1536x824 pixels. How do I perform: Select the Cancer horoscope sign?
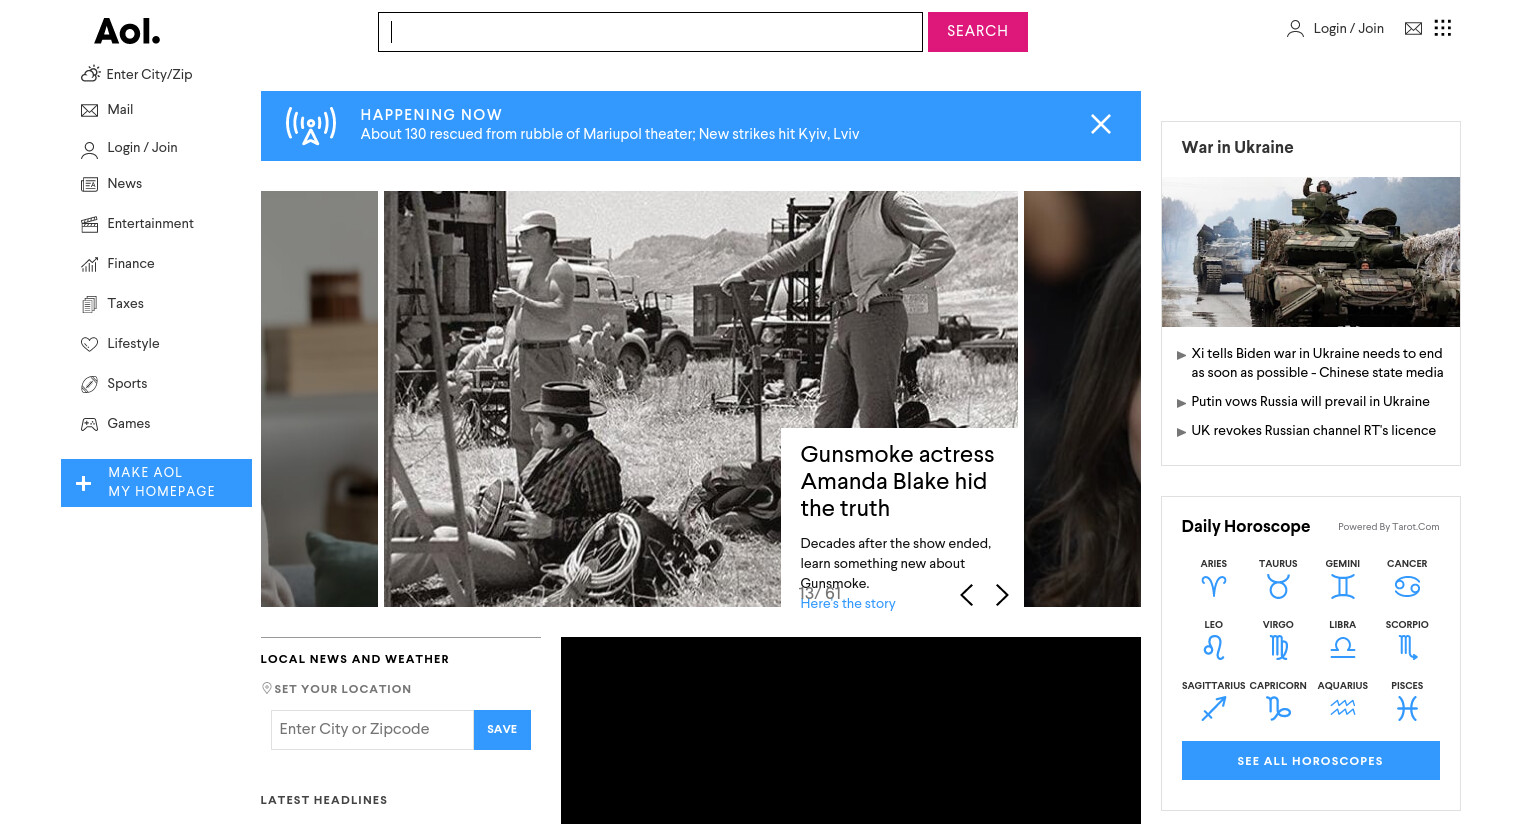[1407, 579]
